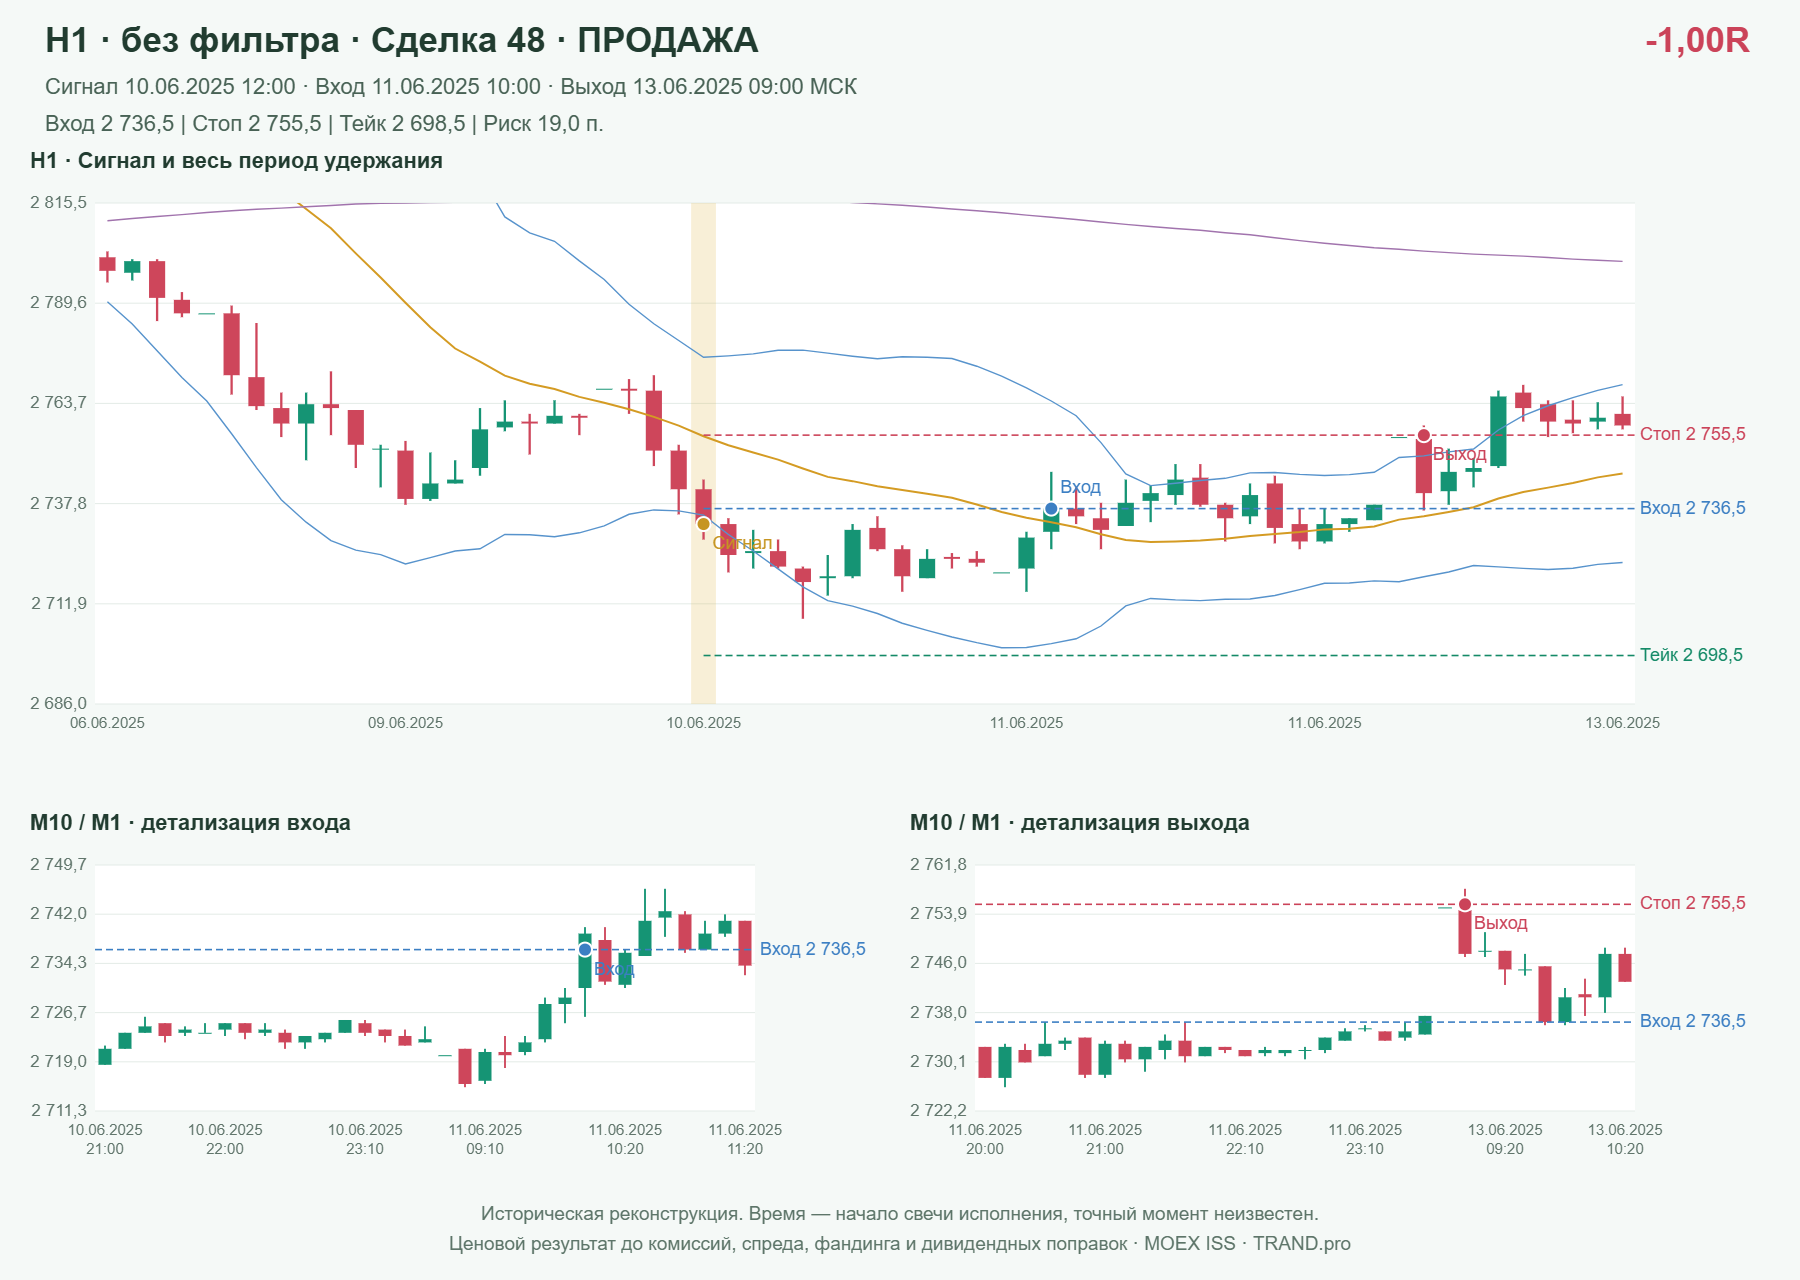Click heading 'M10 / M1 · детализация выхода'

click(1080, 823)
